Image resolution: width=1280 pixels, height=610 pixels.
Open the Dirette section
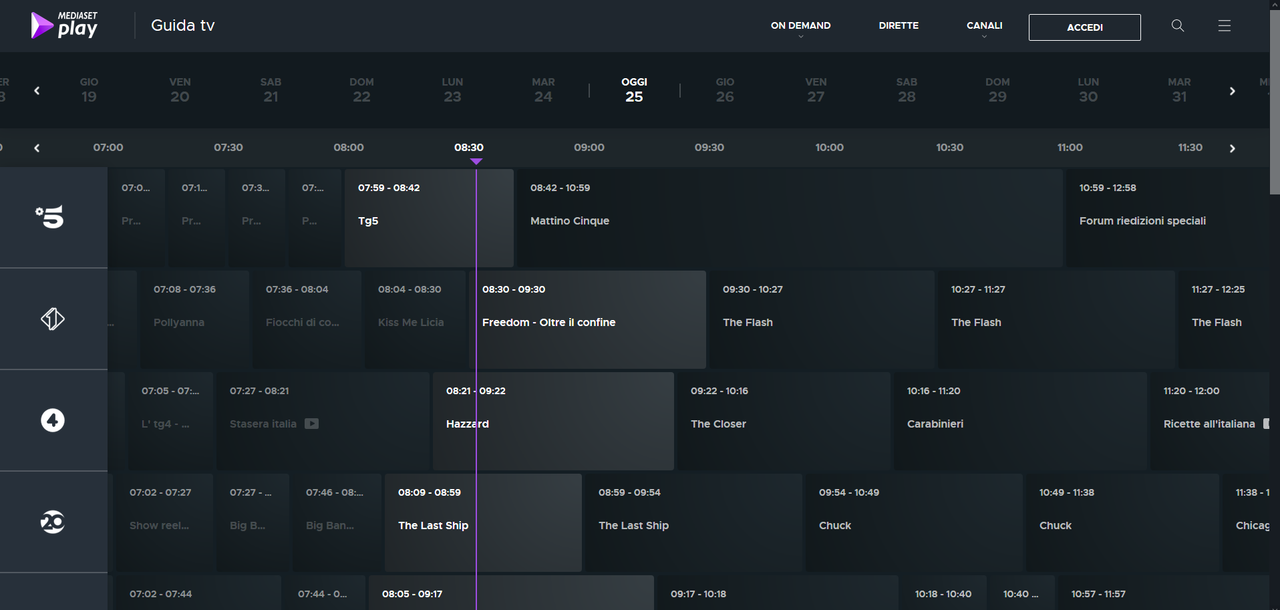[x=898, y=26]
